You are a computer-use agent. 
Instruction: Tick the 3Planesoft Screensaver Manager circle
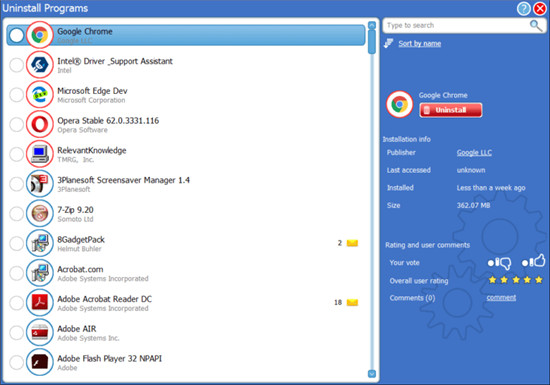pyautogui.click(x=16, y=184)
